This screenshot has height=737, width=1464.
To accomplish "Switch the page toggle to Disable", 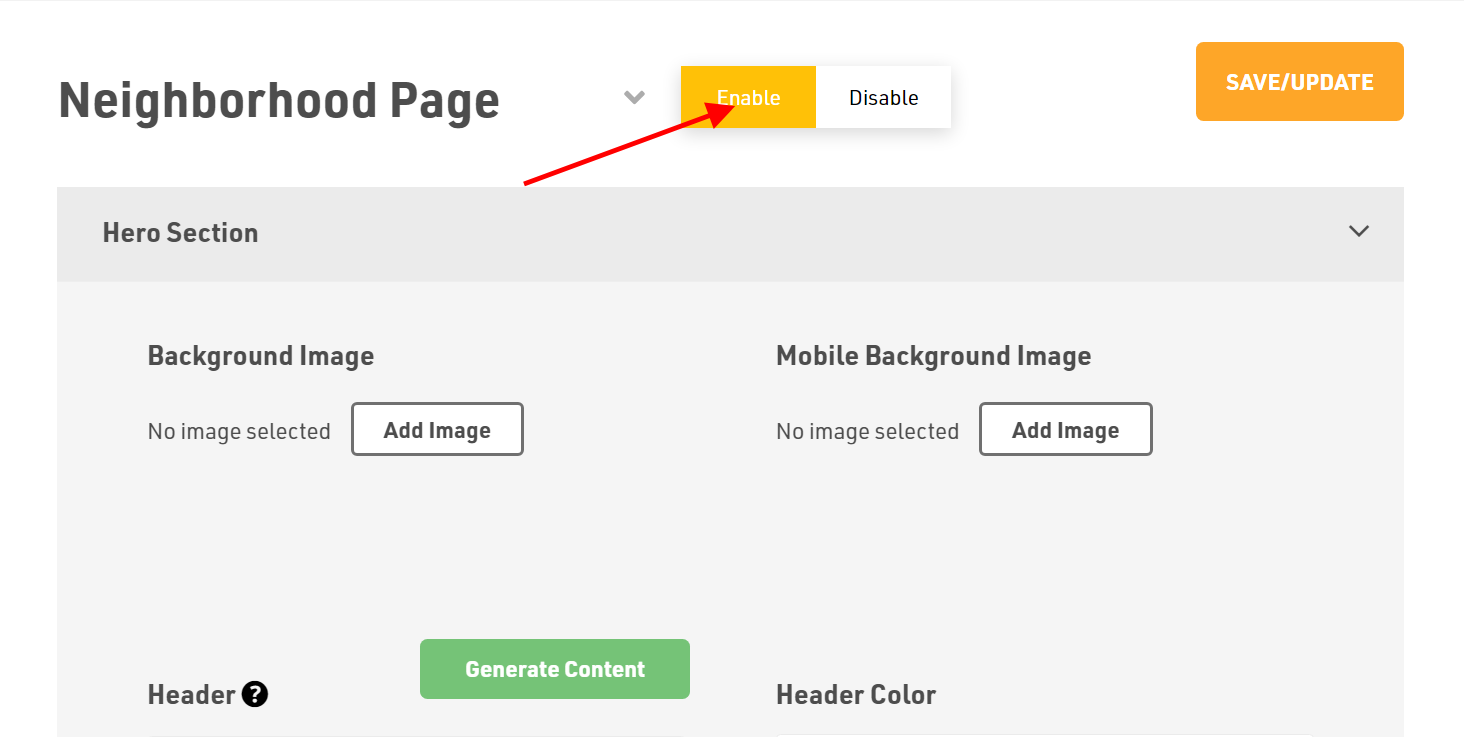I will [883, 98].
